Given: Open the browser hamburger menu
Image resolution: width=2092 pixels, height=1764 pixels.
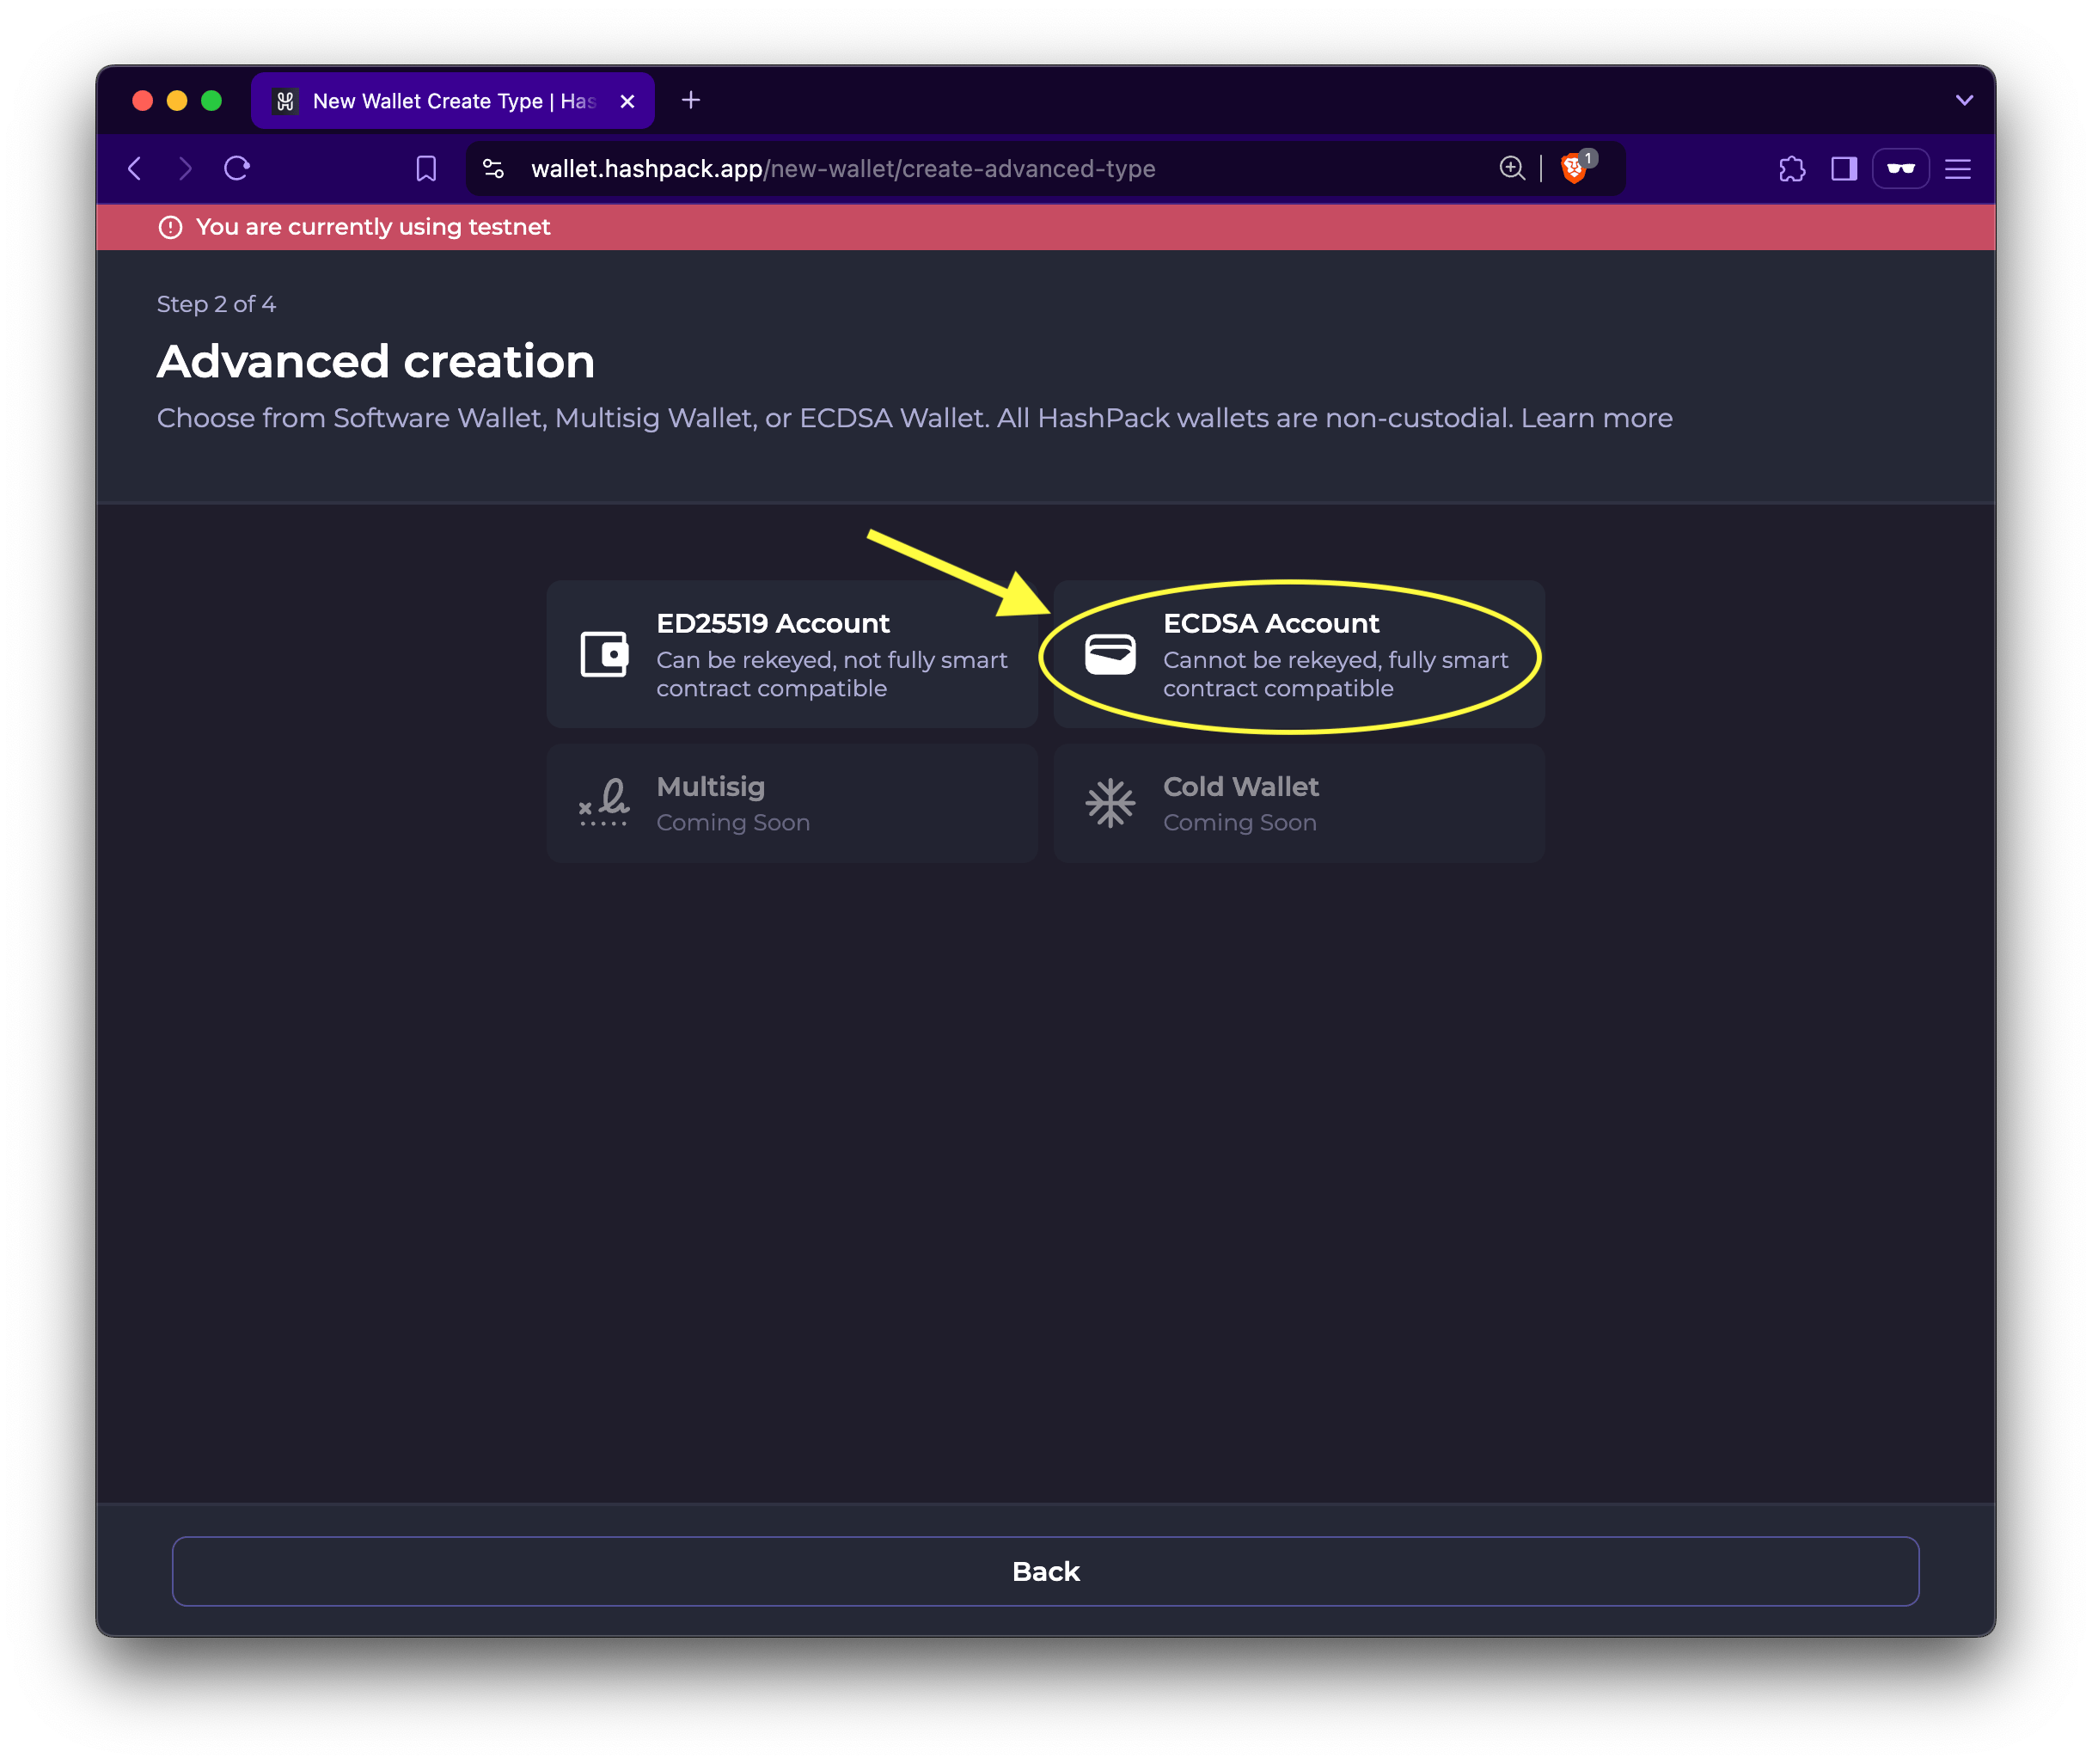Looking at the screenshot, I should [x=1957, y=169].
